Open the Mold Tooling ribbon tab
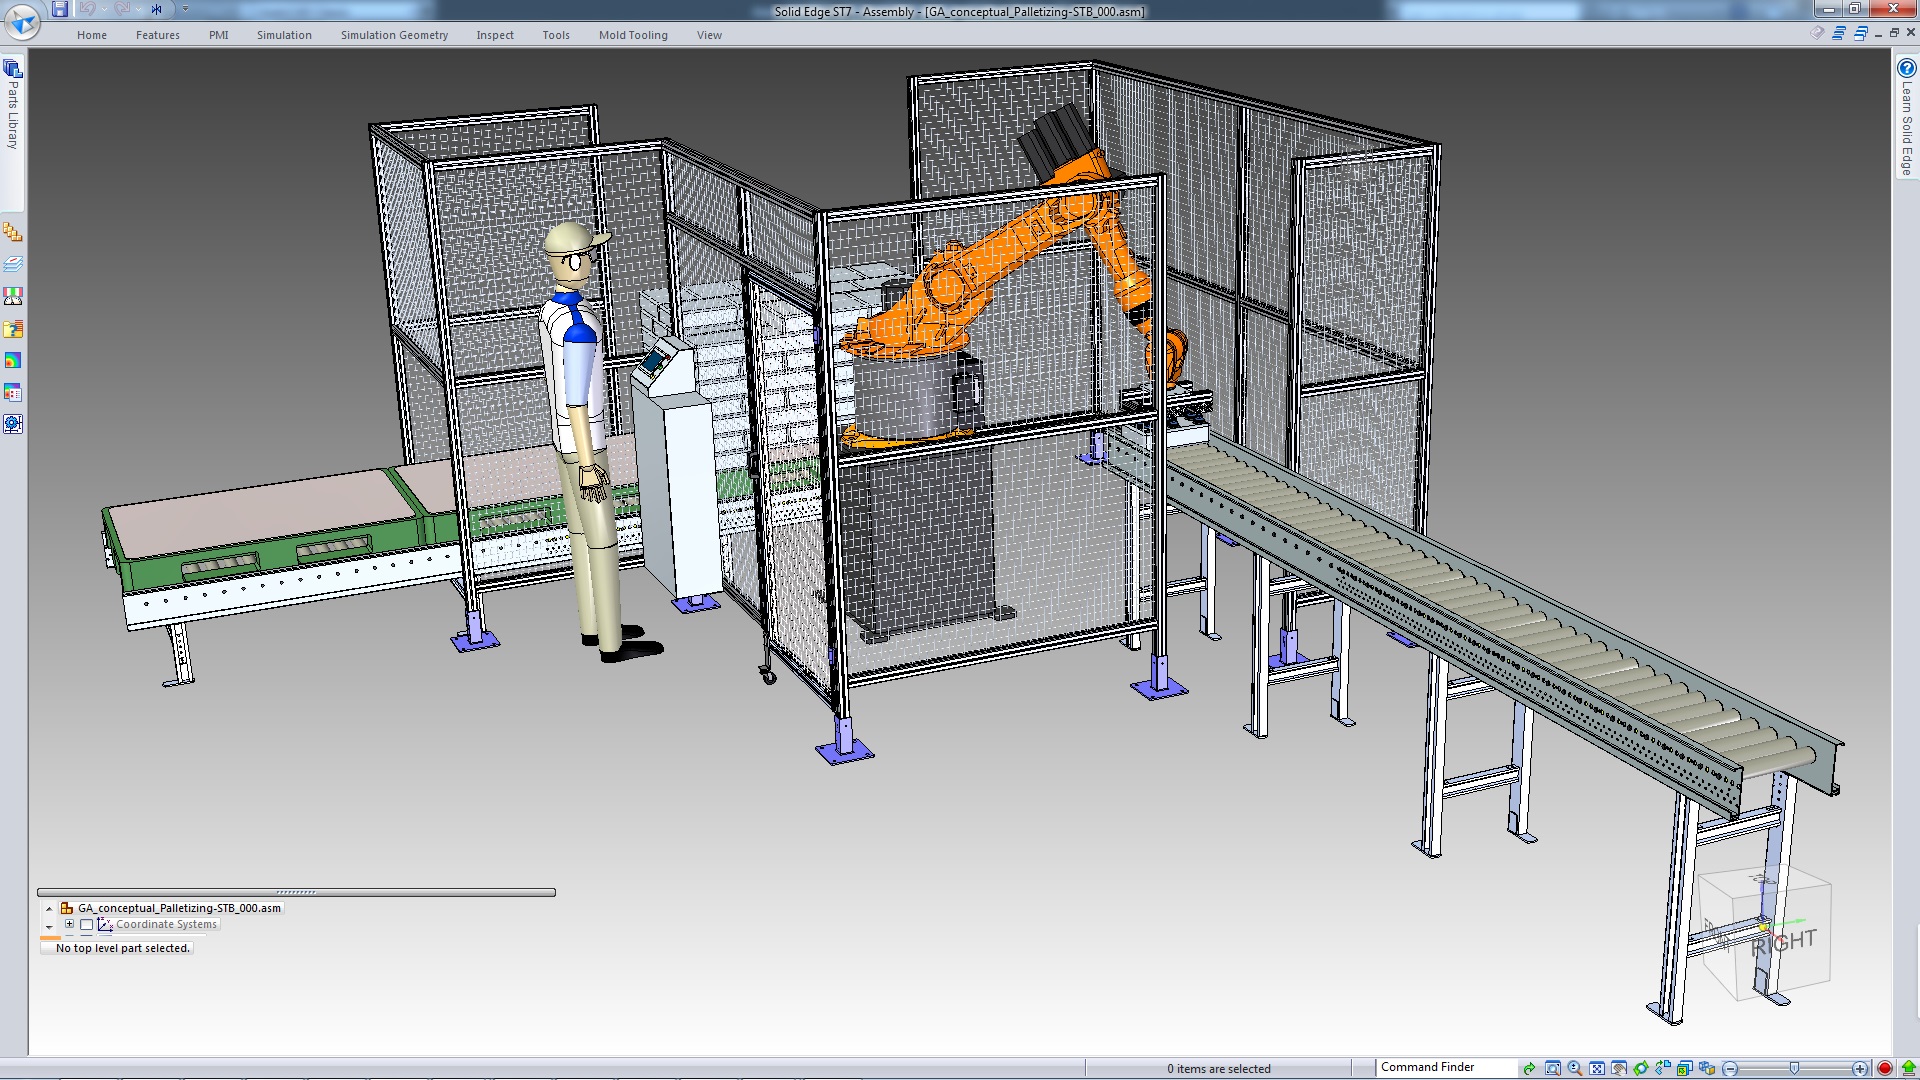The height and width of the screenshot is (1080, 1920). tap(632, 35)
